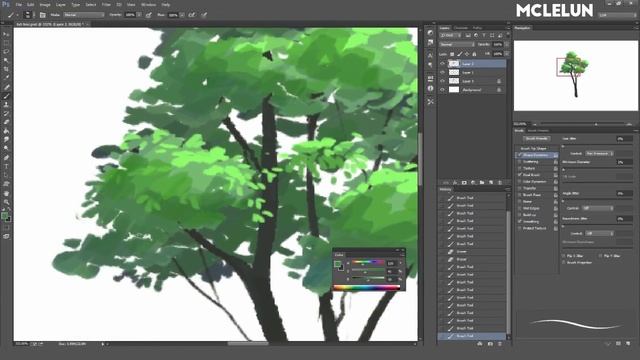The image size is (640, 360).
Task: Open the Brush Presets tab
Action: 538,131
